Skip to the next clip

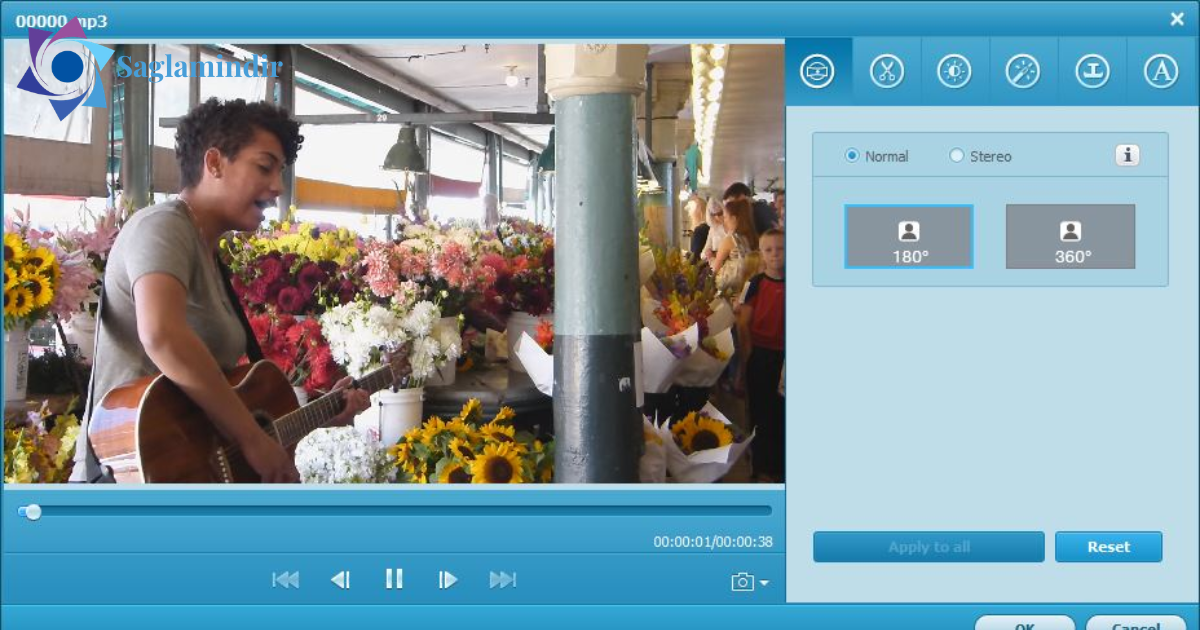[x=502, y=580]
